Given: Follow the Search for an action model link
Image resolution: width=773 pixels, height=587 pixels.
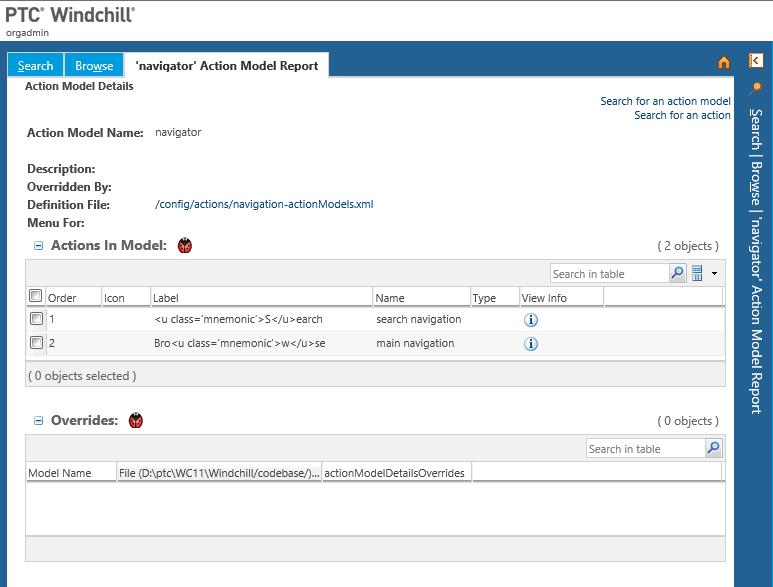Looking at the screenshot, I should coord(665,101).
